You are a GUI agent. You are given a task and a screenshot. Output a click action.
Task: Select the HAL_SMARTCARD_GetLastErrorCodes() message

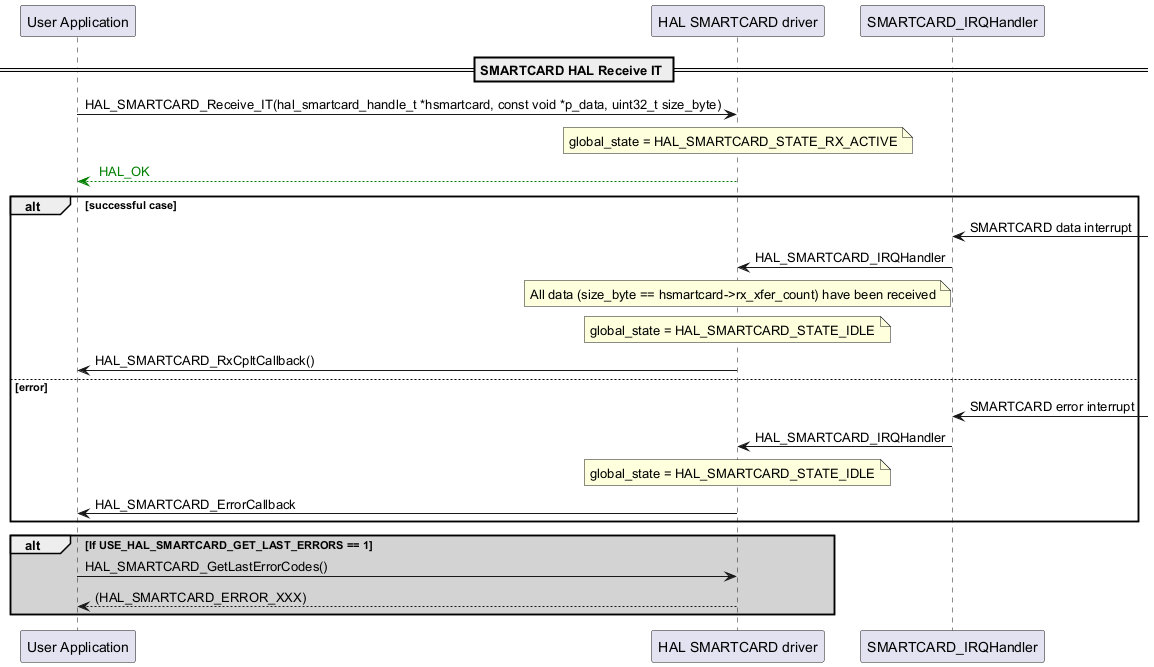(206, 567)
